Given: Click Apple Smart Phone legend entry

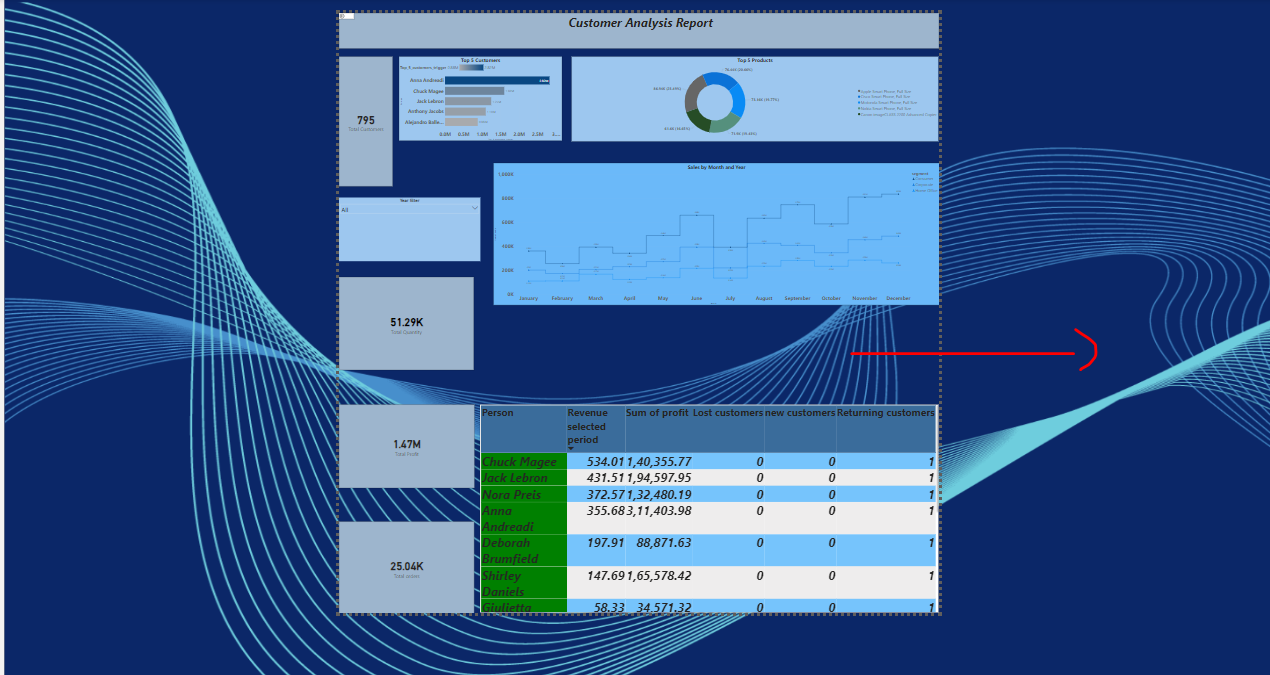Looking at the screenshot, I should [885, 91].
